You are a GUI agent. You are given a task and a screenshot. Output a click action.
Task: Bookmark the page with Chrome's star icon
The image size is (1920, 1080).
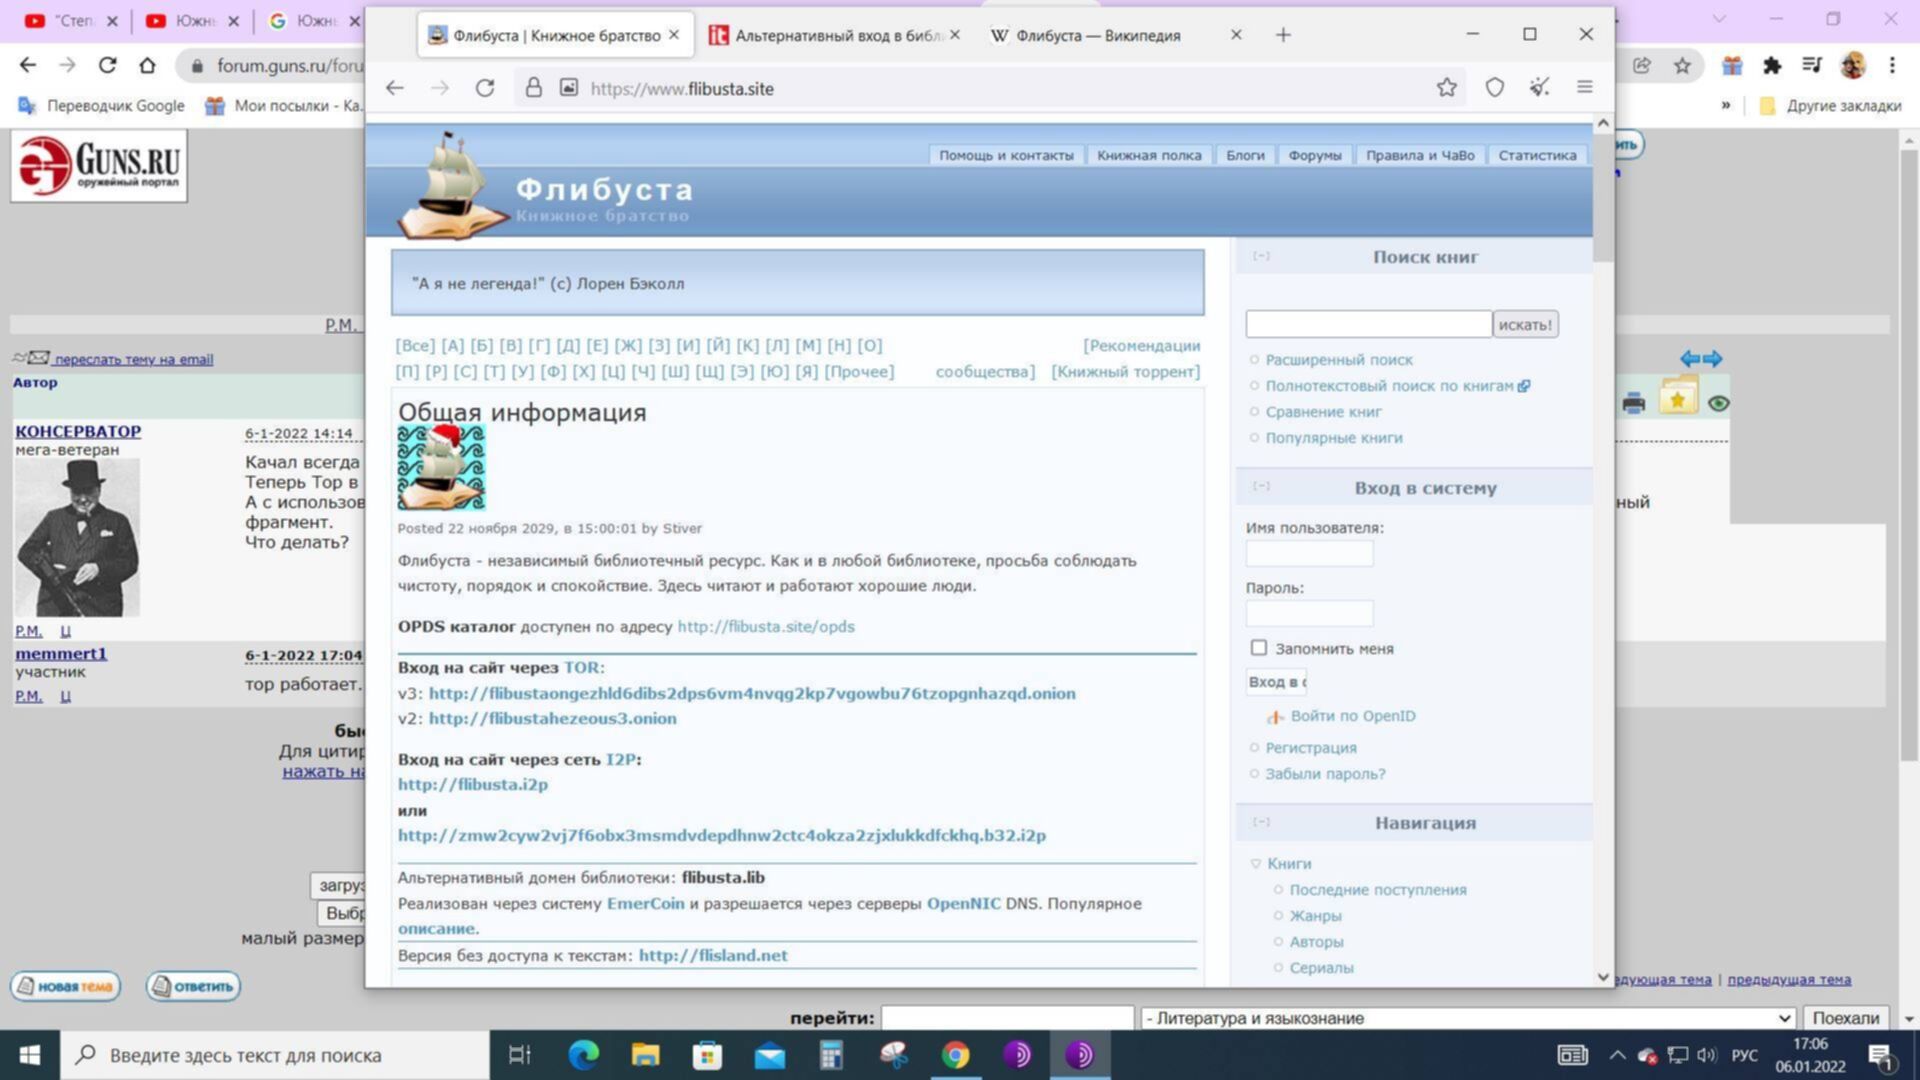point(1683,66)
